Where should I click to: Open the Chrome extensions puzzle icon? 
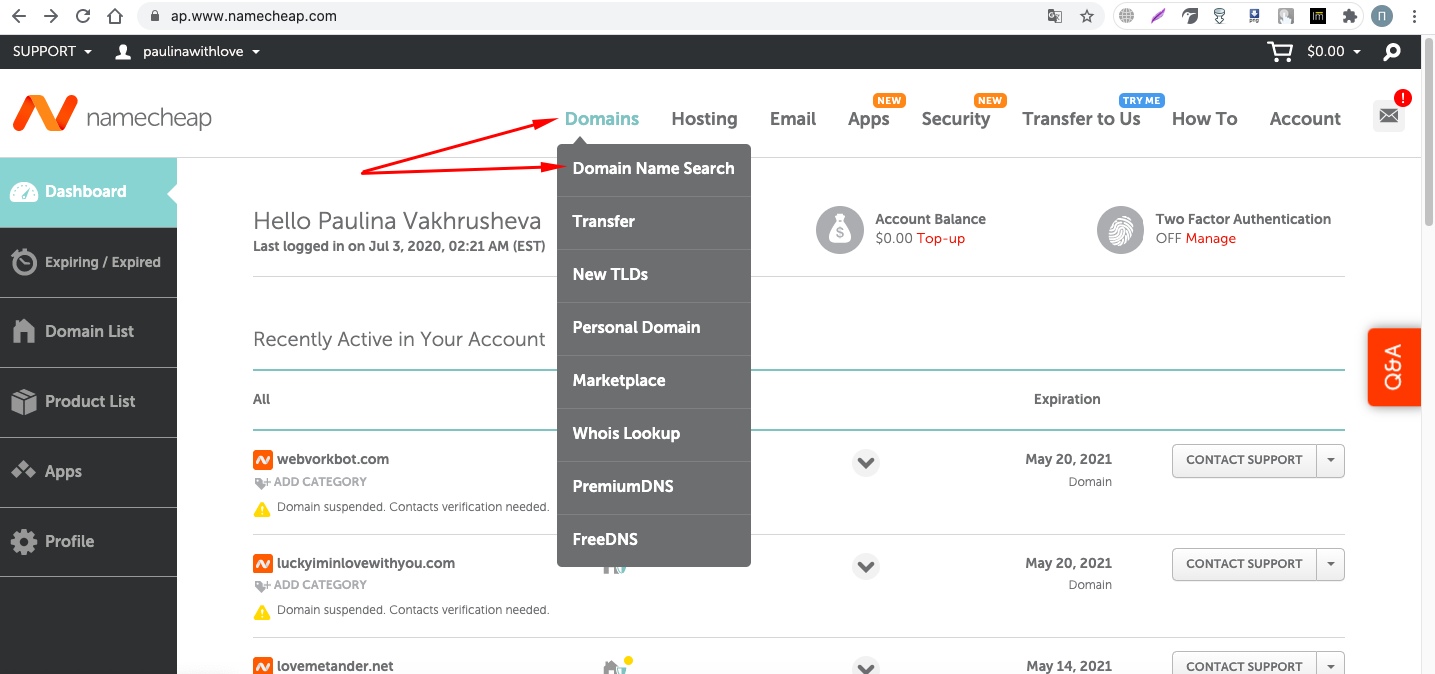(x=1350, y=16)
